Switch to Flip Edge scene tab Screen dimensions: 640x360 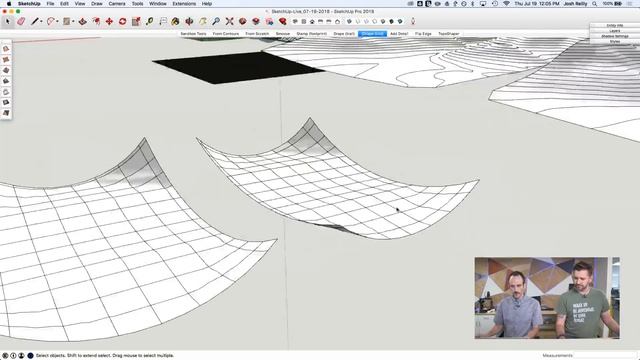(x=423, y=33)
